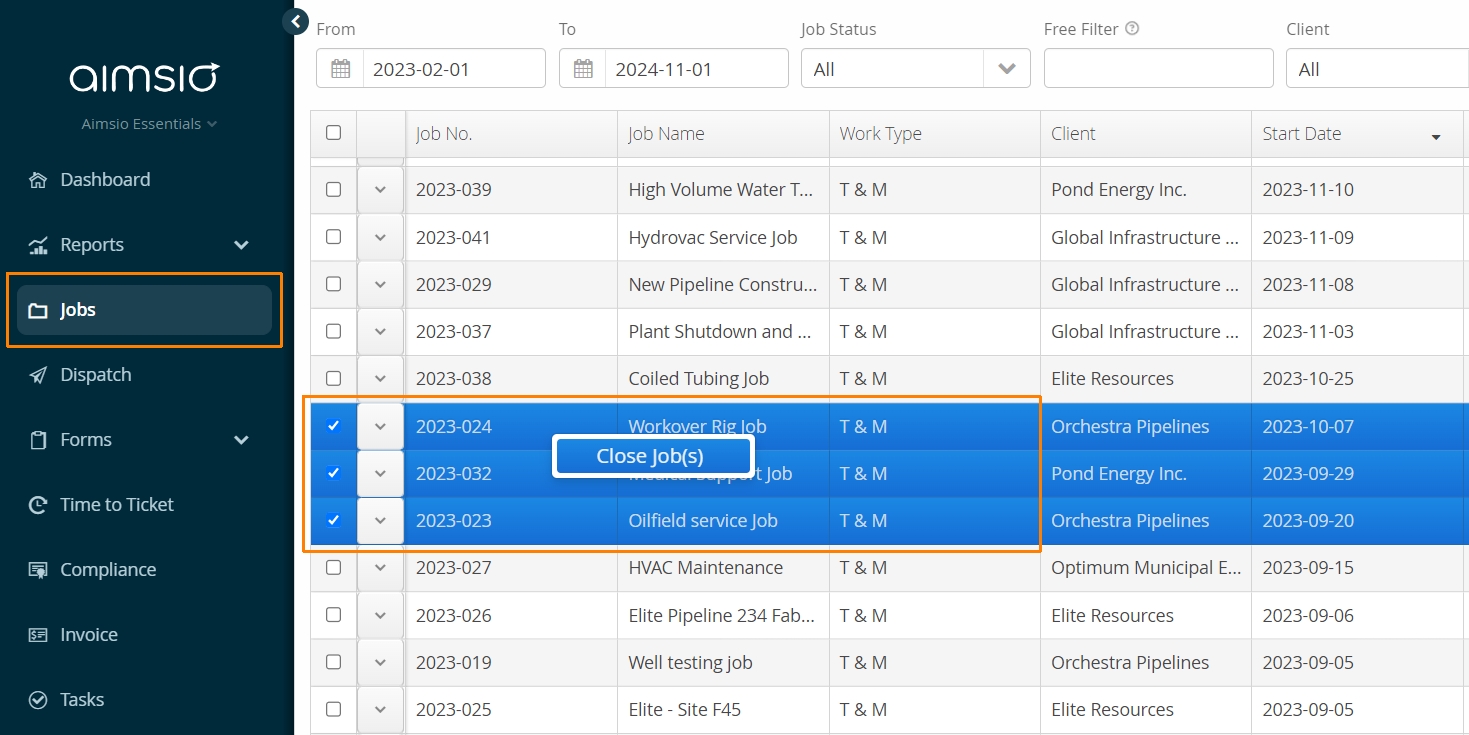This screenshot has height=735, width=1469.
Task: Sort by the Client column header
Action: click(x=1146, y=134)
